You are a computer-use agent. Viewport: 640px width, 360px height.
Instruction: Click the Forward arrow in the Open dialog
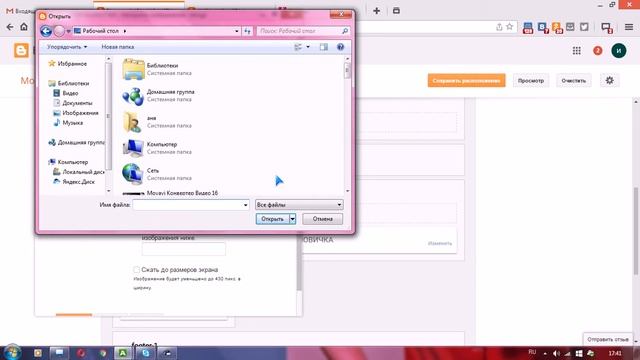(x=60, y=31)
